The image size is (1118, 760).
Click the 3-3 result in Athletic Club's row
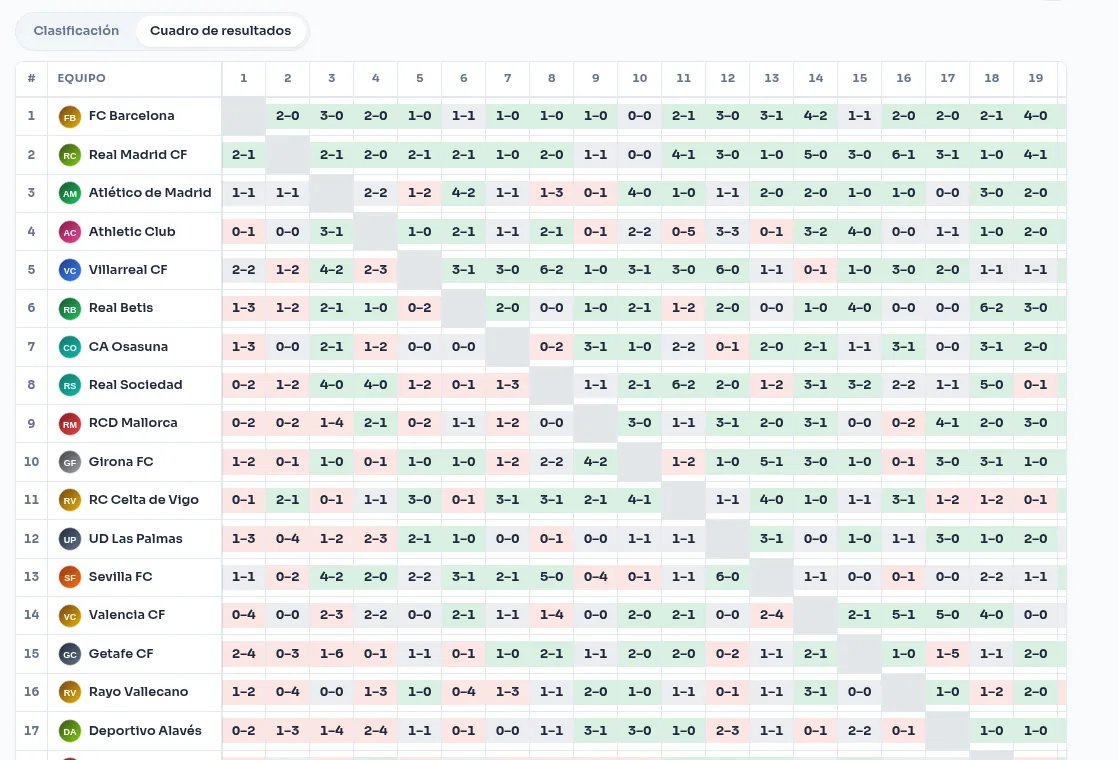point(727,231)
